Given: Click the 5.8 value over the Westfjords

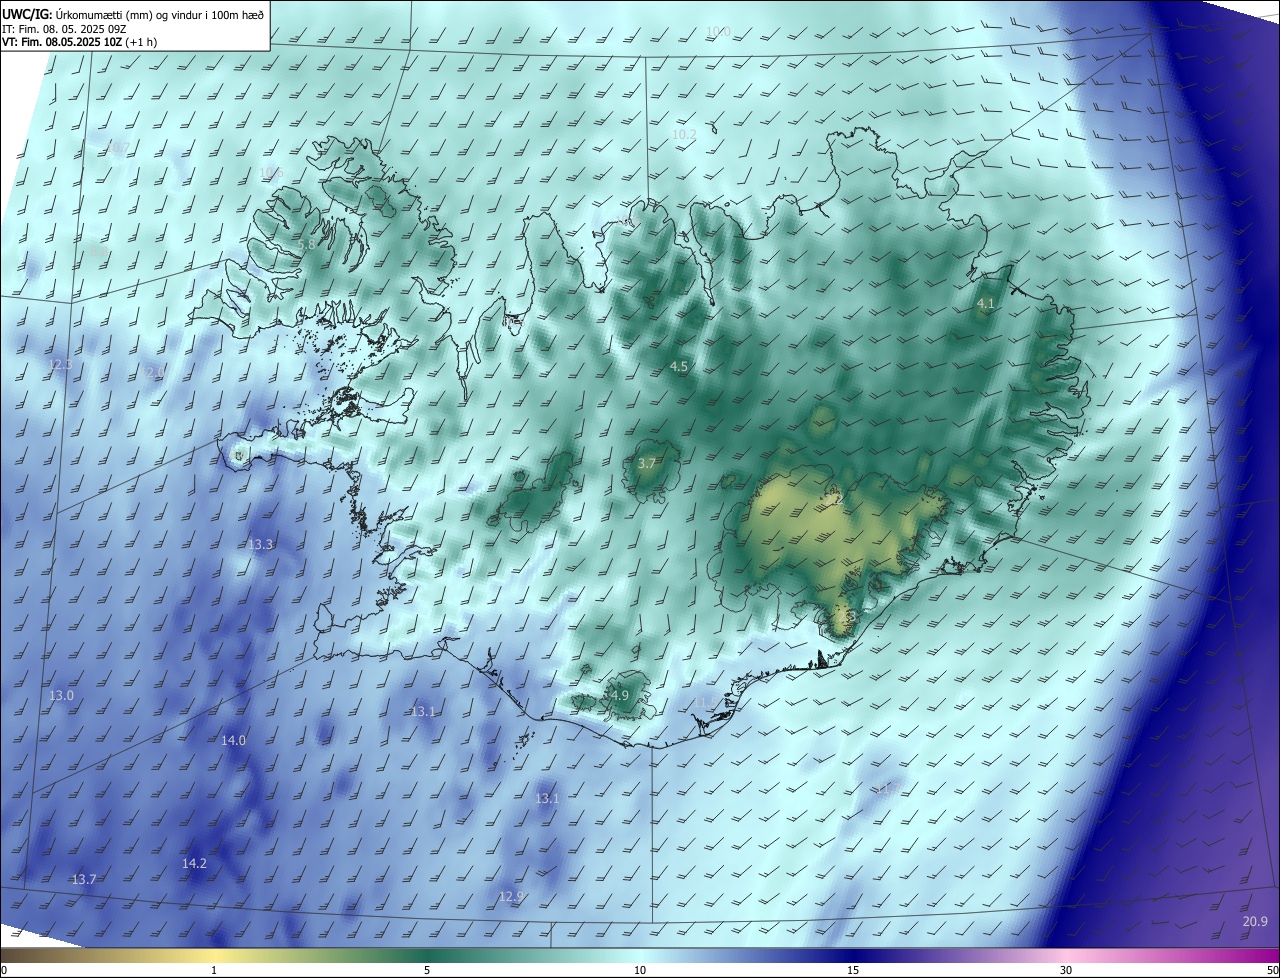Looking at the screenshot, I should pos(306,244).
